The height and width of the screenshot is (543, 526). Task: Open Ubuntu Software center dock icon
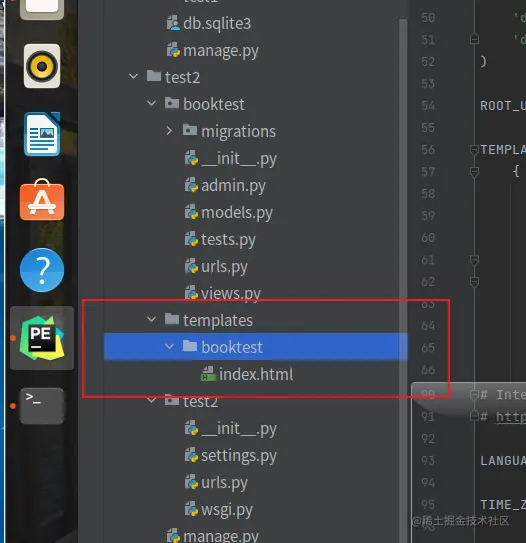pos(42,200)
